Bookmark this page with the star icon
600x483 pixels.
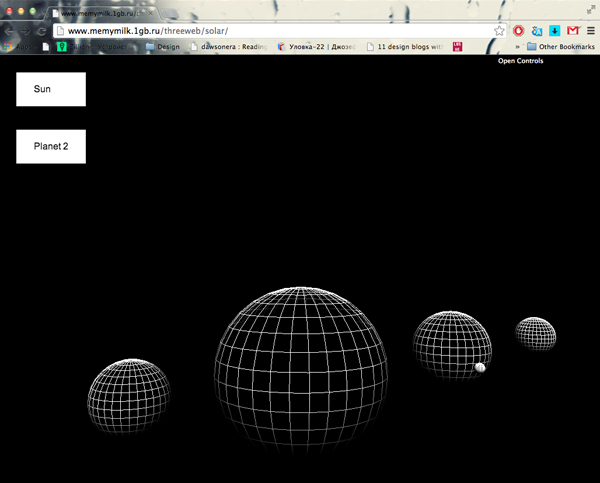[499, 31]
